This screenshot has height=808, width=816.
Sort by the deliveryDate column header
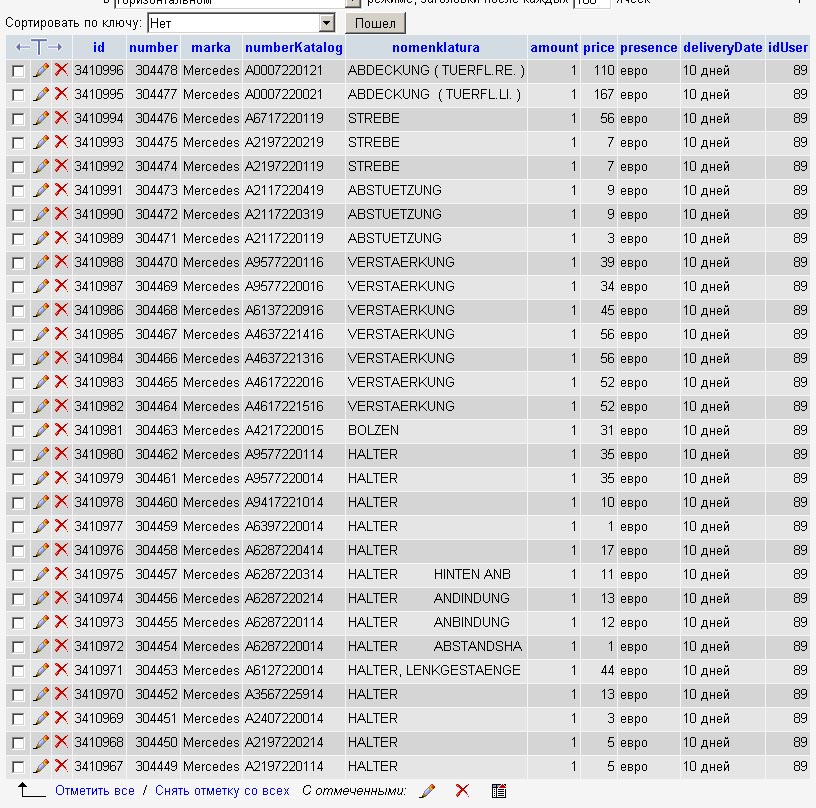point(722,47)
